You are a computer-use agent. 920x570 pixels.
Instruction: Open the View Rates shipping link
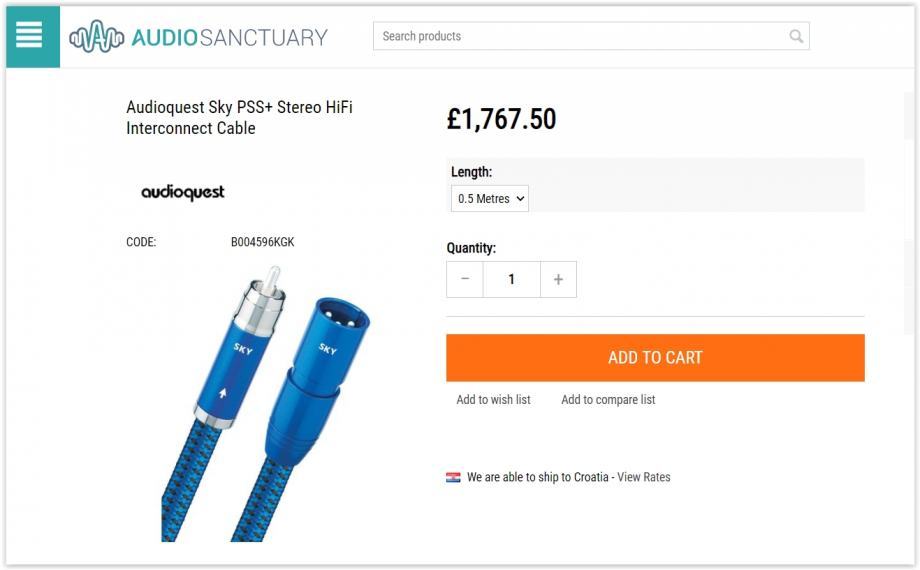tap(644, 477)
